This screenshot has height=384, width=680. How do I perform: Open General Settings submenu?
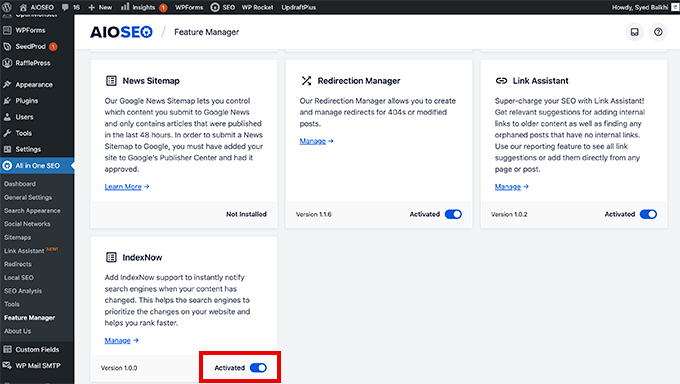(x=28, y=197)
